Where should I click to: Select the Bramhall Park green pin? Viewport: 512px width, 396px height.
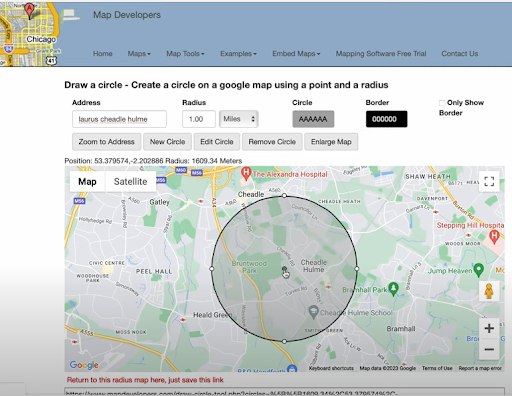click(394, 289)
